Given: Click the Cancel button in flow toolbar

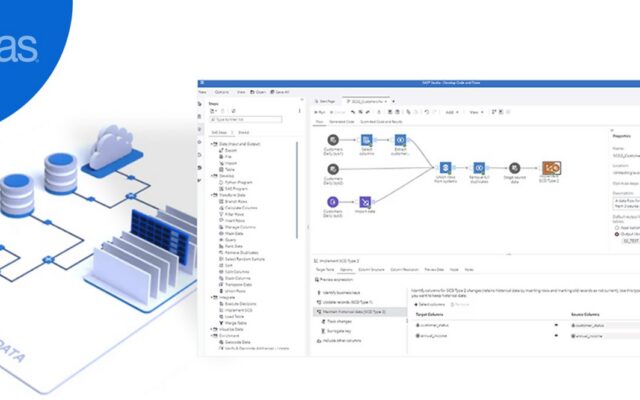Looking at the screenshot, I should coord(338,112).
